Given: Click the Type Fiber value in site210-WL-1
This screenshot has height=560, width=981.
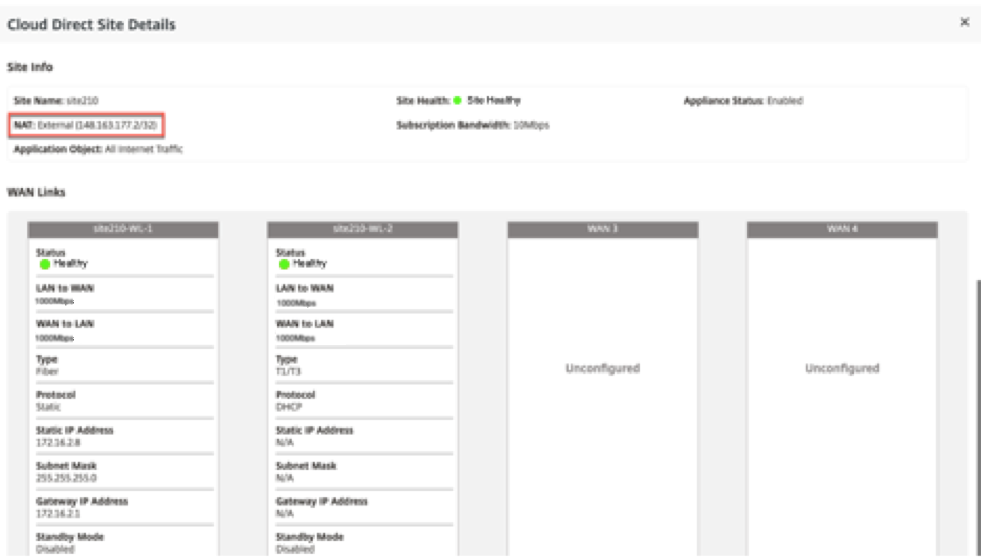Looking at the screenshot, I should pos(47,372).
